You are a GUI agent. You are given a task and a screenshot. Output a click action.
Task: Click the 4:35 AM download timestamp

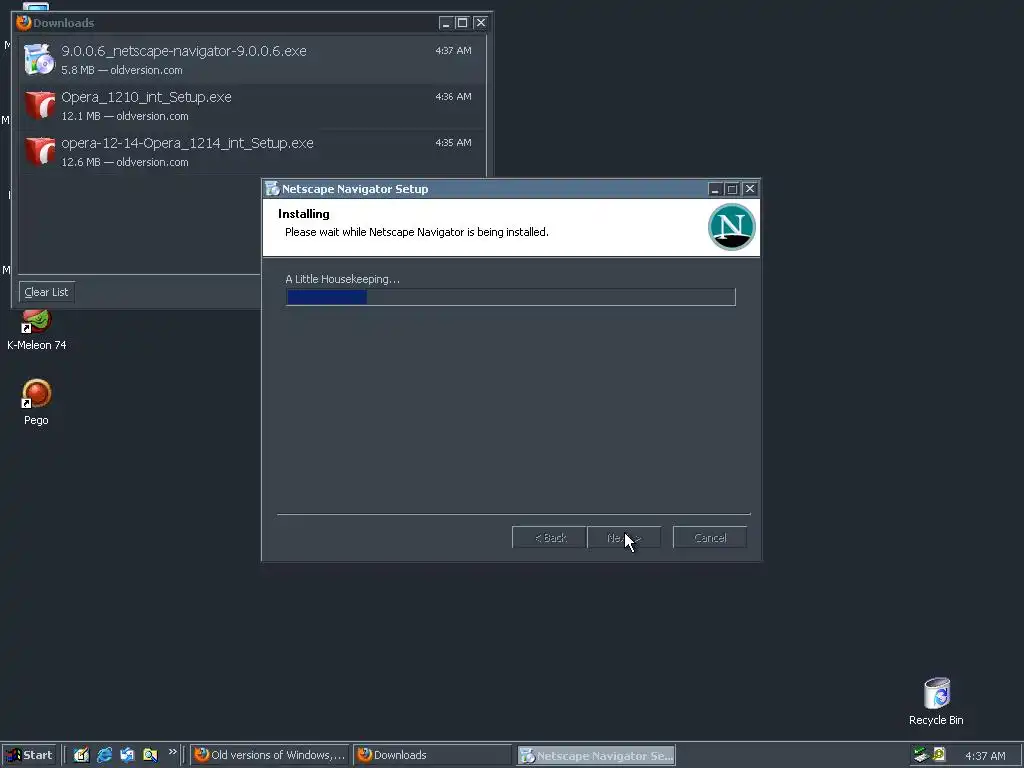453,142
